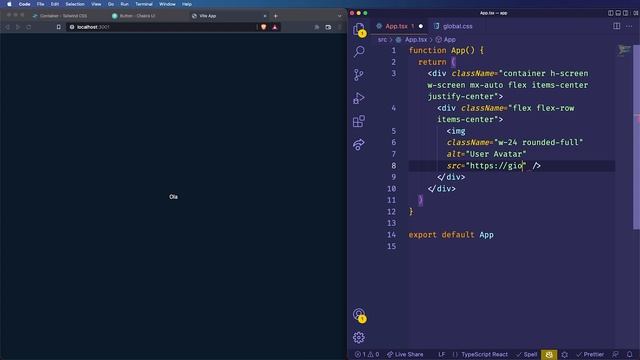The image size is (640, 360).
Task: Click Prettier in the status bar
Action: pos(590,354)
